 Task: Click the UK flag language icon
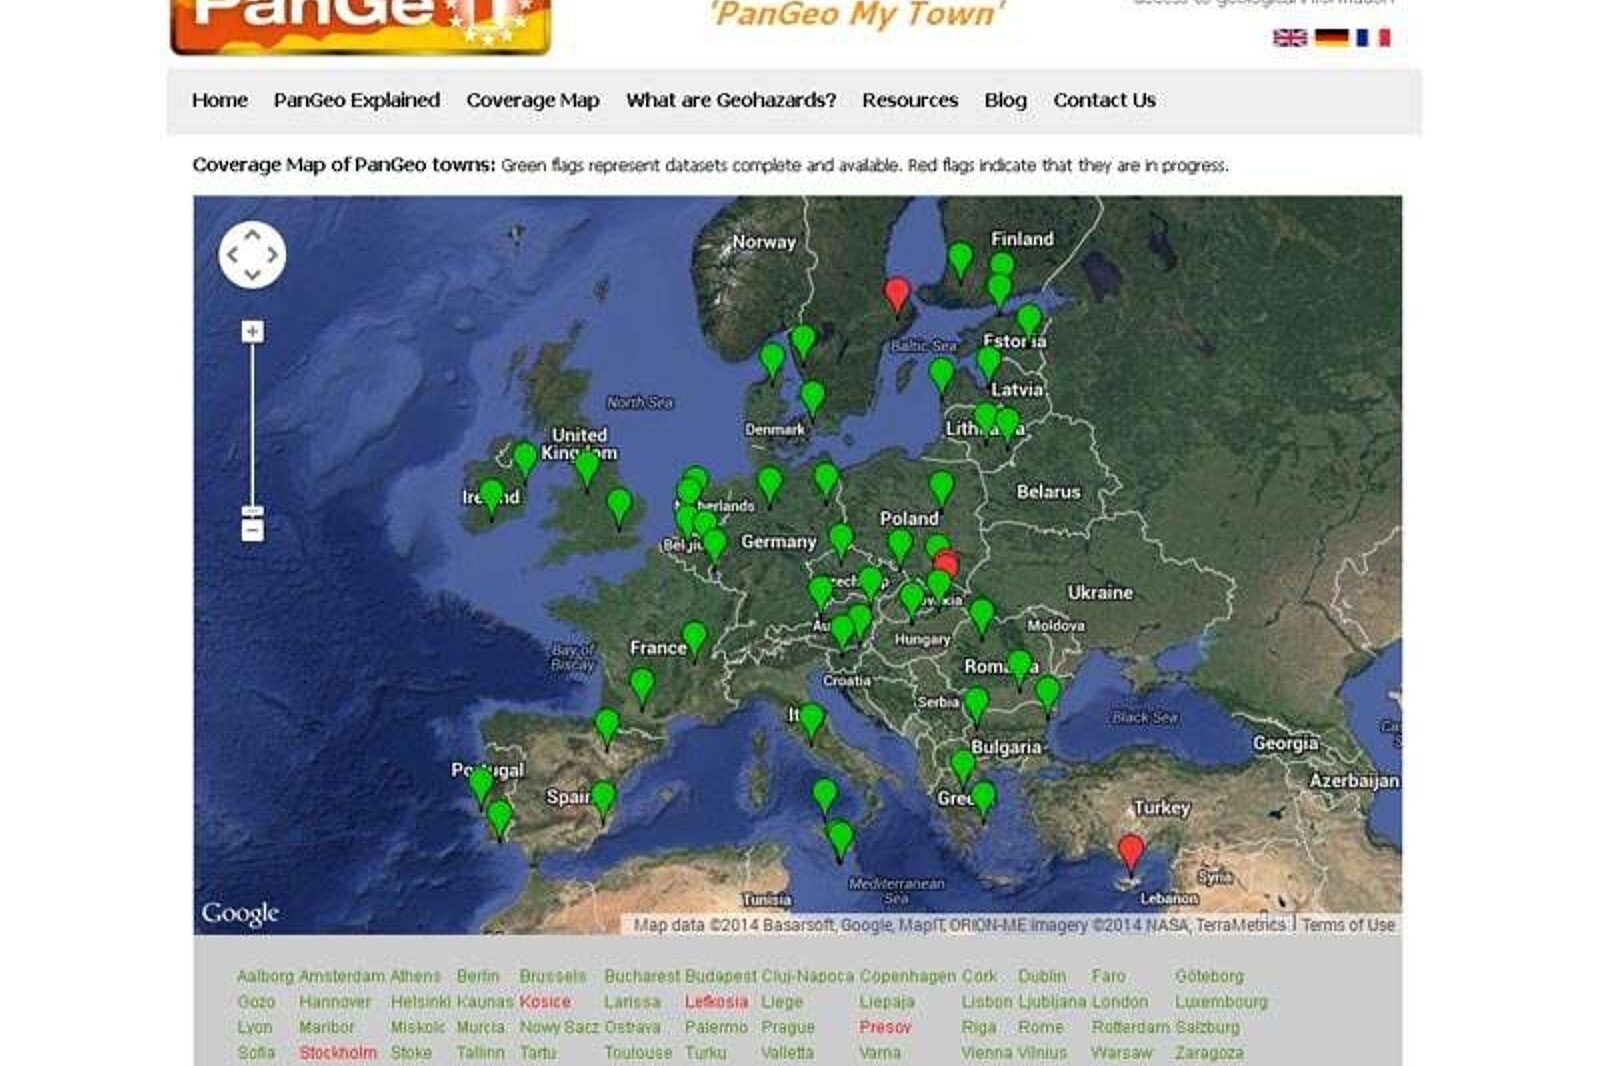point(1289,38)
